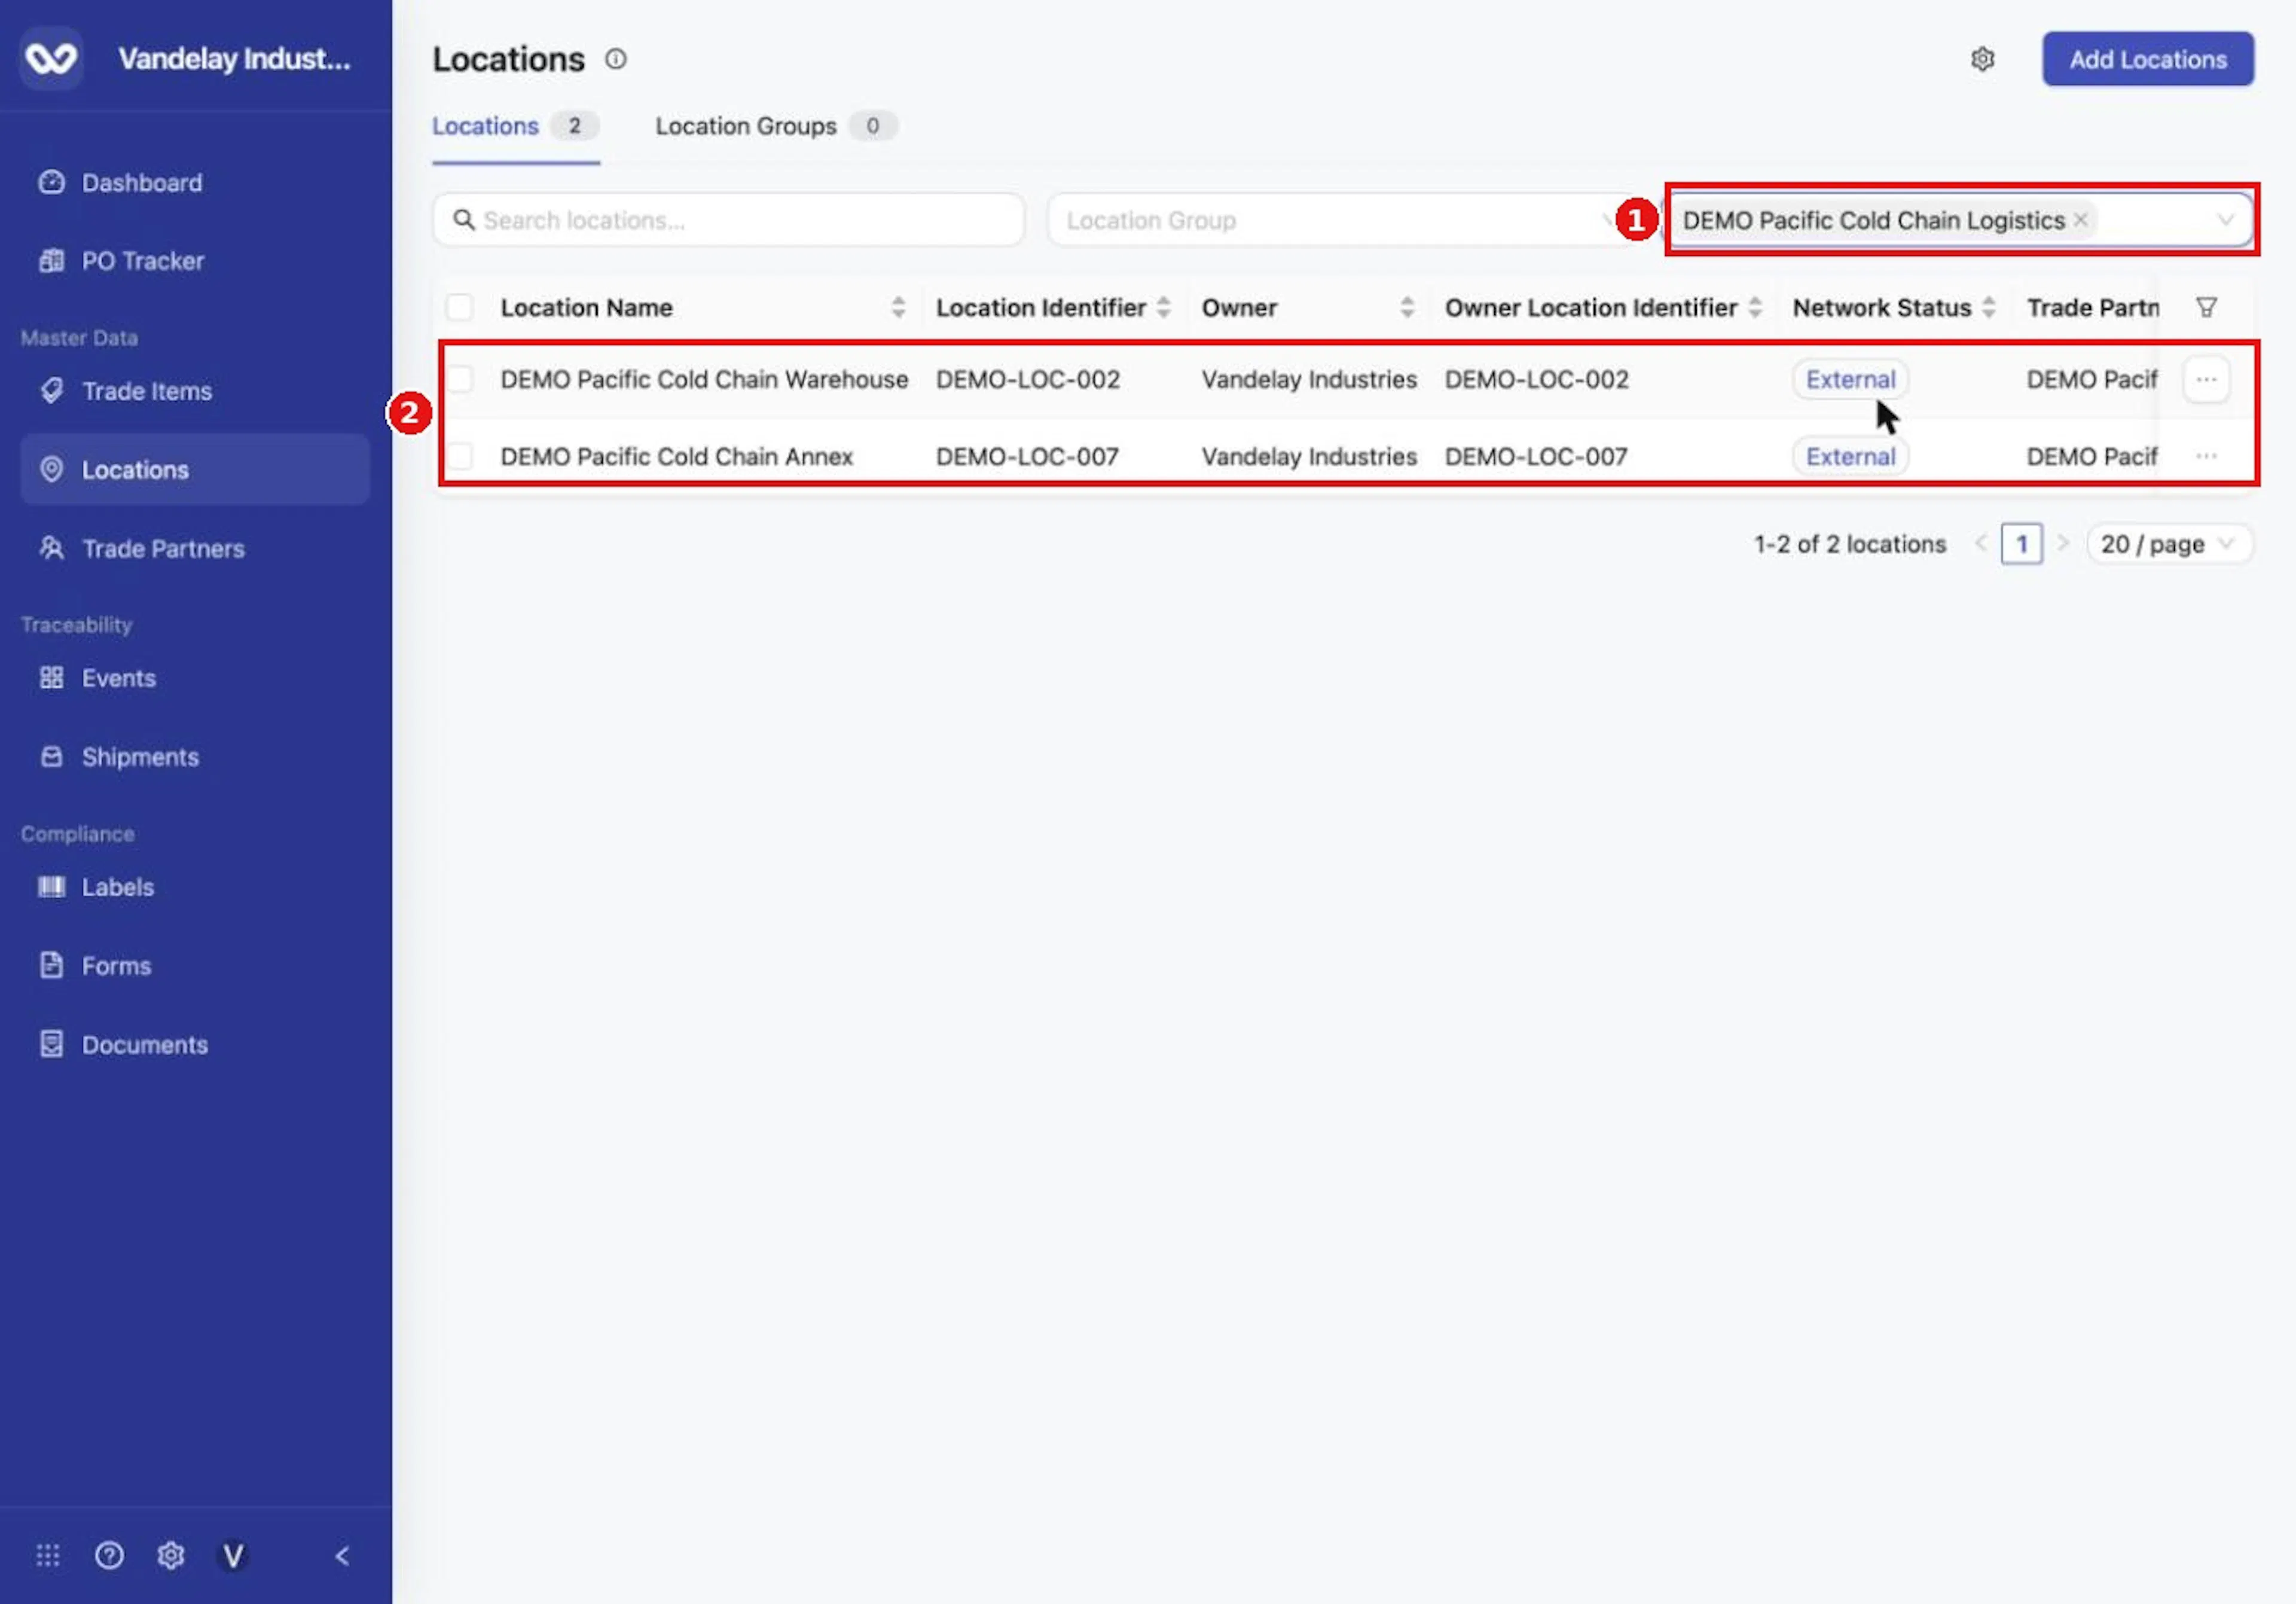Check the DEMO Pacific Cold Chain Annex row
This screenshot has height=1604, width=2296.
point(459,456)
